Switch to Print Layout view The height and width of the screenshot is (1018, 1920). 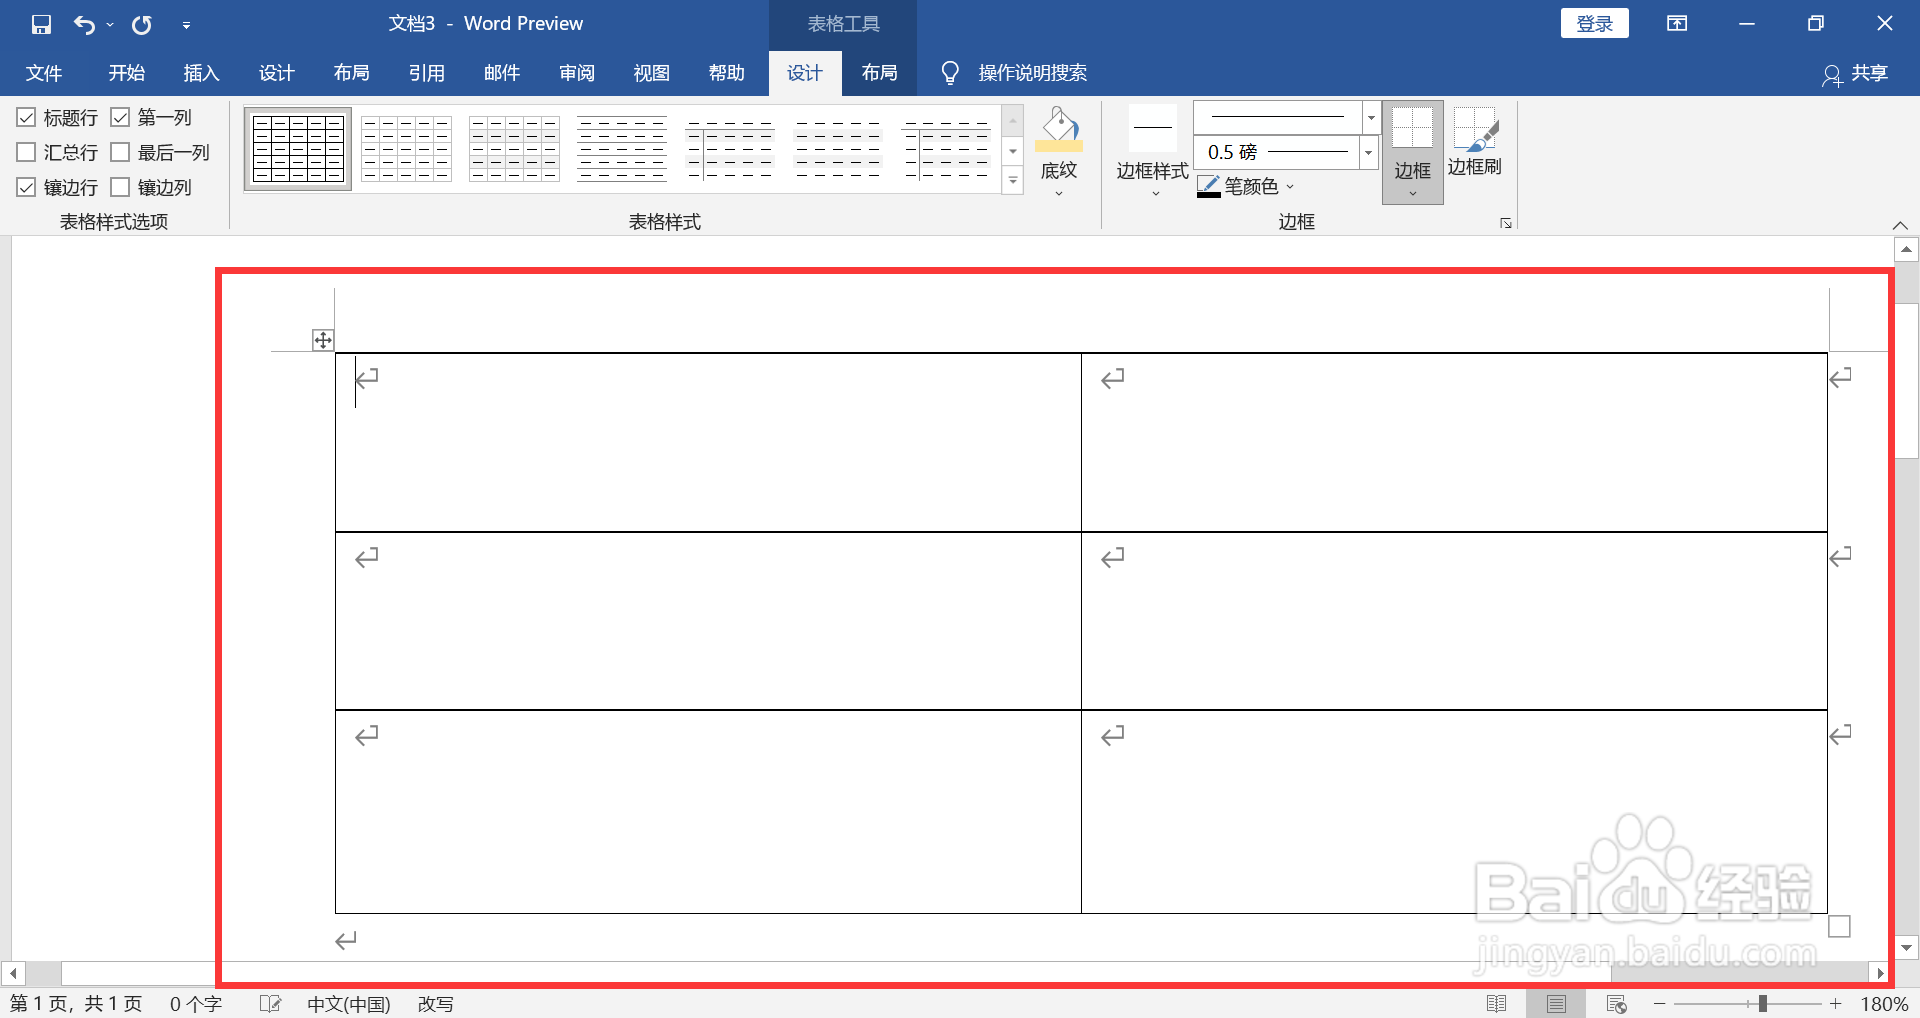[1556, 1003]
